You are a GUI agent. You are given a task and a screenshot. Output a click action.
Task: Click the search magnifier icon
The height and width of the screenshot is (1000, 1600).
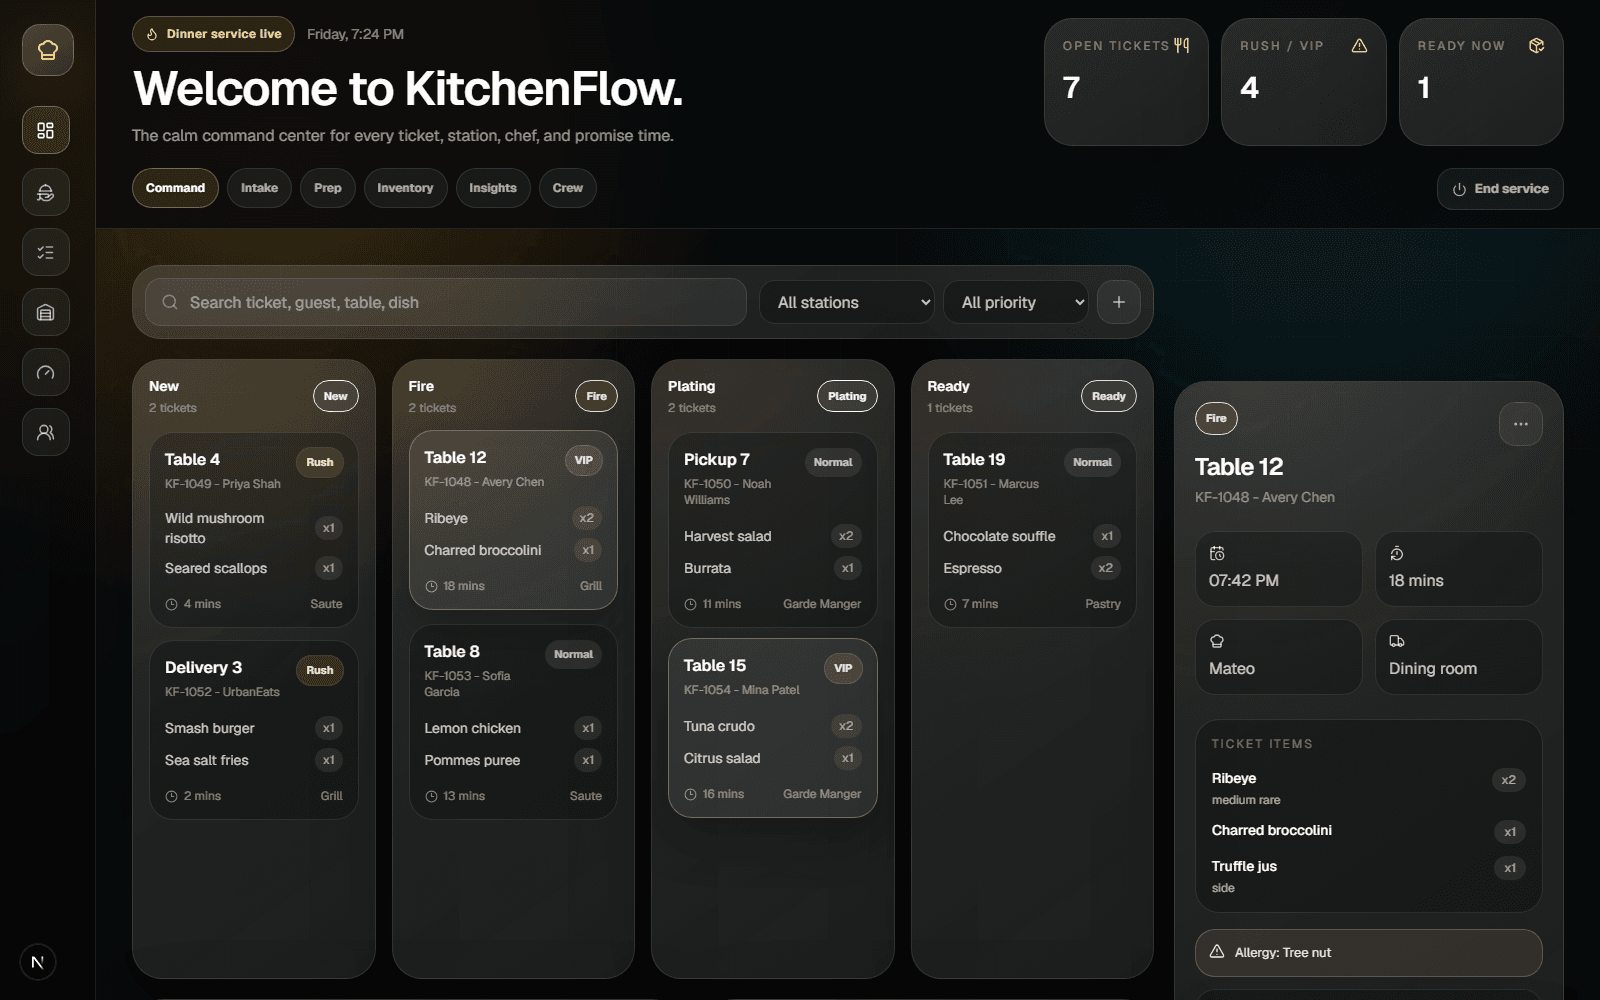[170, 302]
